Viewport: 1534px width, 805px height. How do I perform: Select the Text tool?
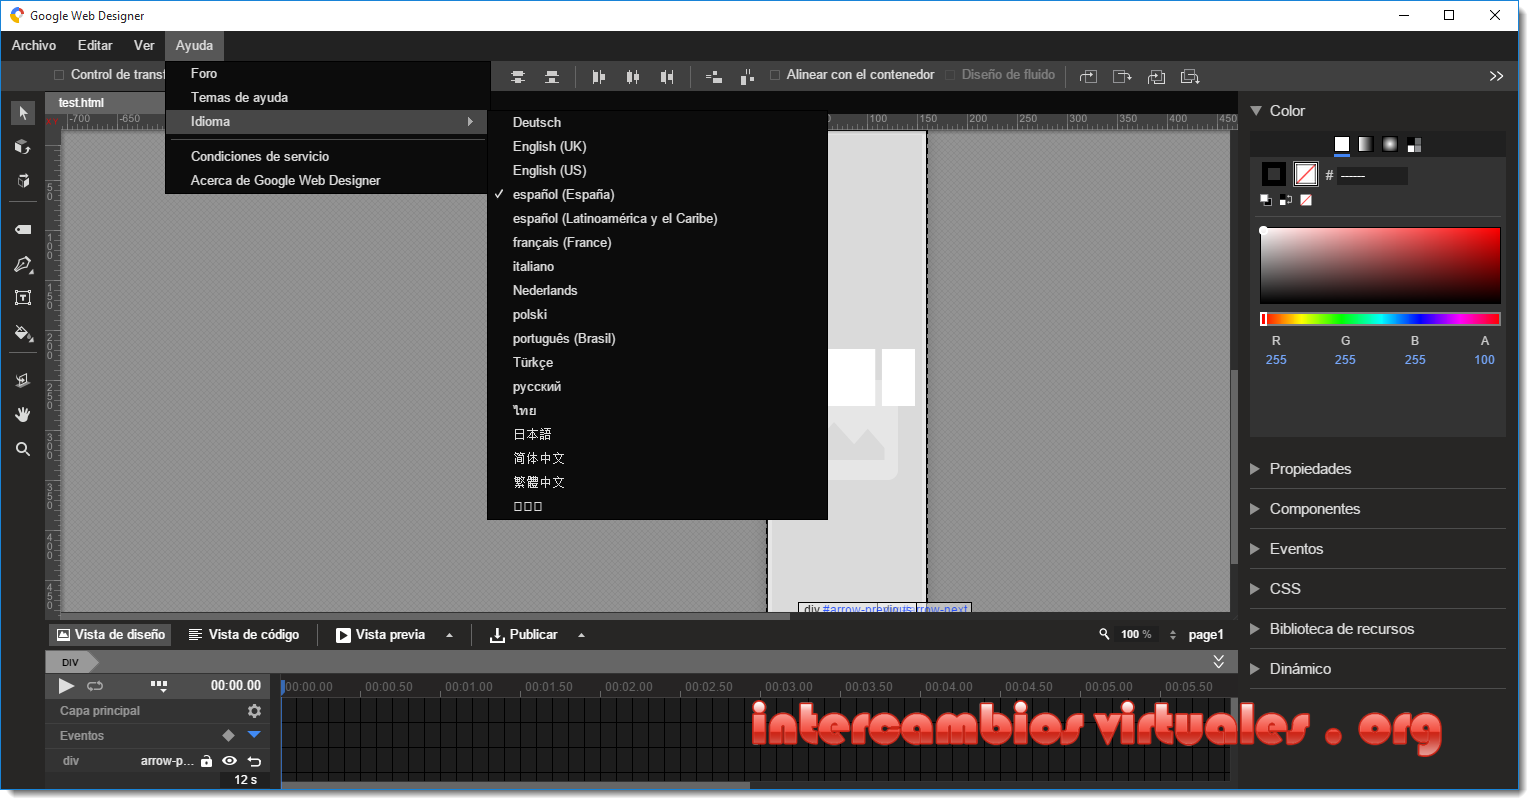(x=23, y=298)
